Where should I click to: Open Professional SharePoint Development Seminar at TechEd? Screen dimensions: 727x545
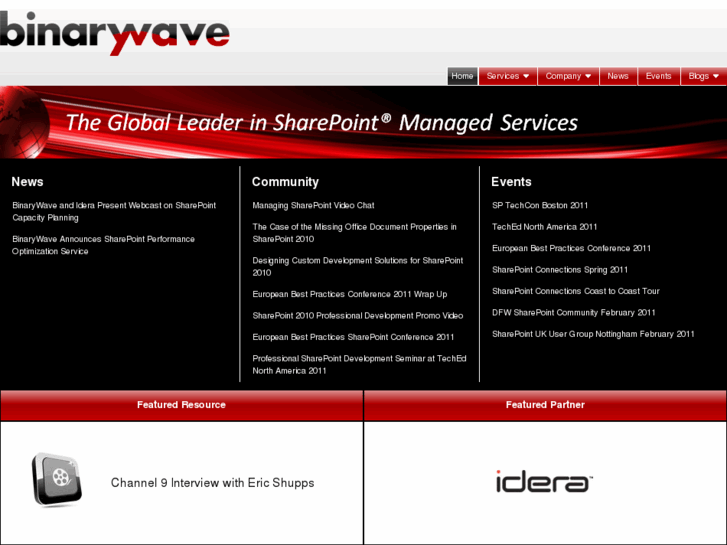click(x=359, y=365)
